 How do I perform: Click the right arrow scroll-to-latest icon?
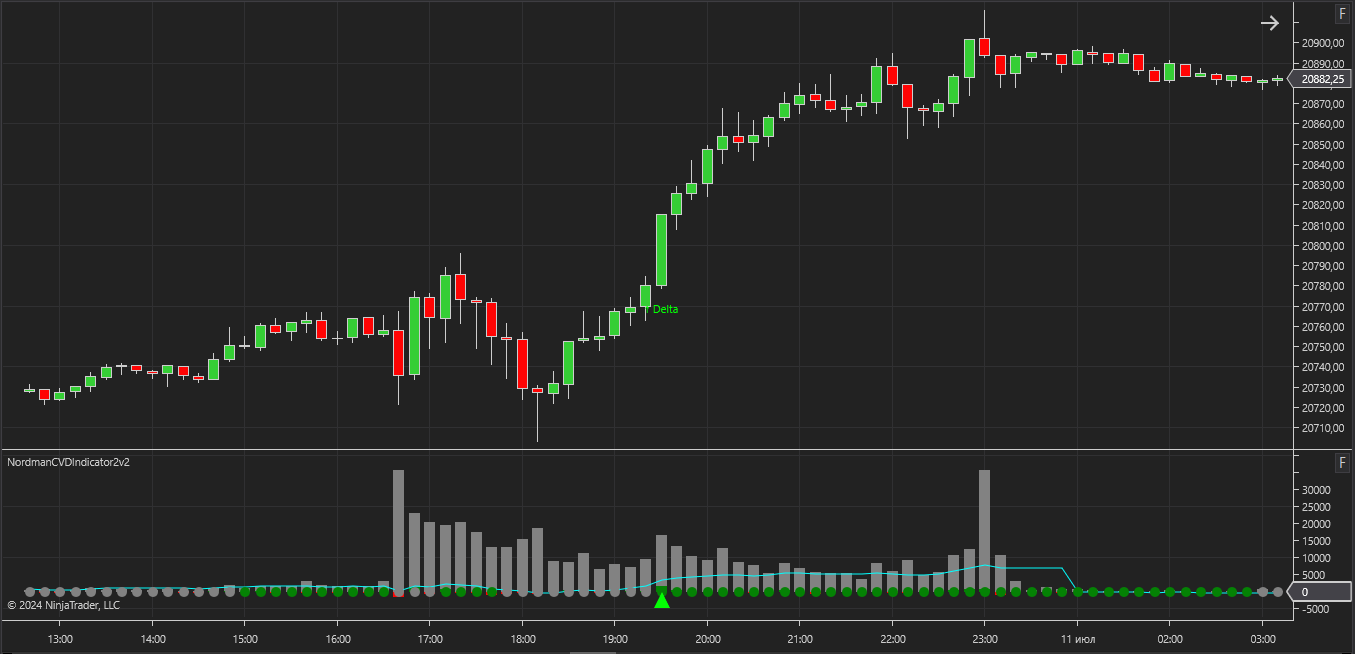(1269, 23)
